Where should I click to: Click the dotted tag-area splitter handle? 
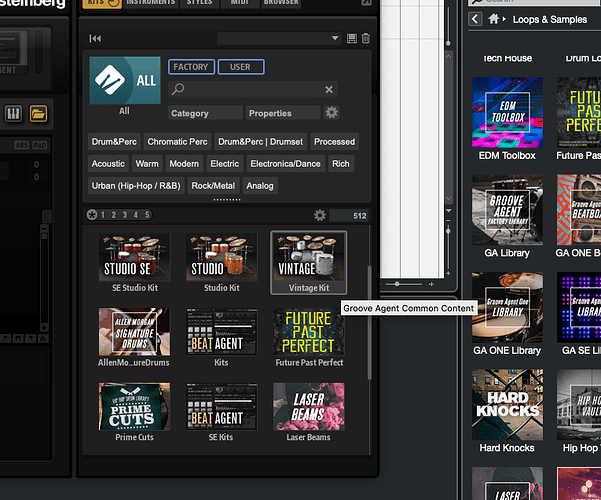(227, 199)
